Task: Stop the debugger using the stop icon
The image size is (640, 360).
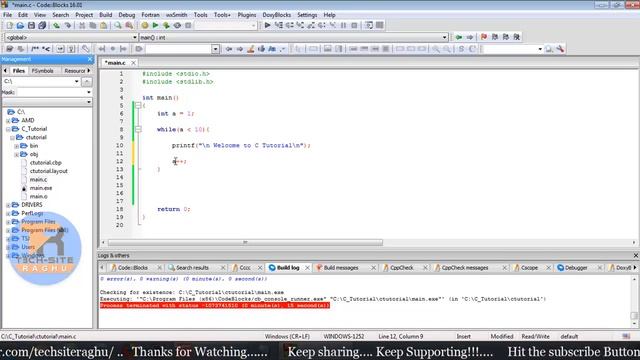Action: (354, 25)
